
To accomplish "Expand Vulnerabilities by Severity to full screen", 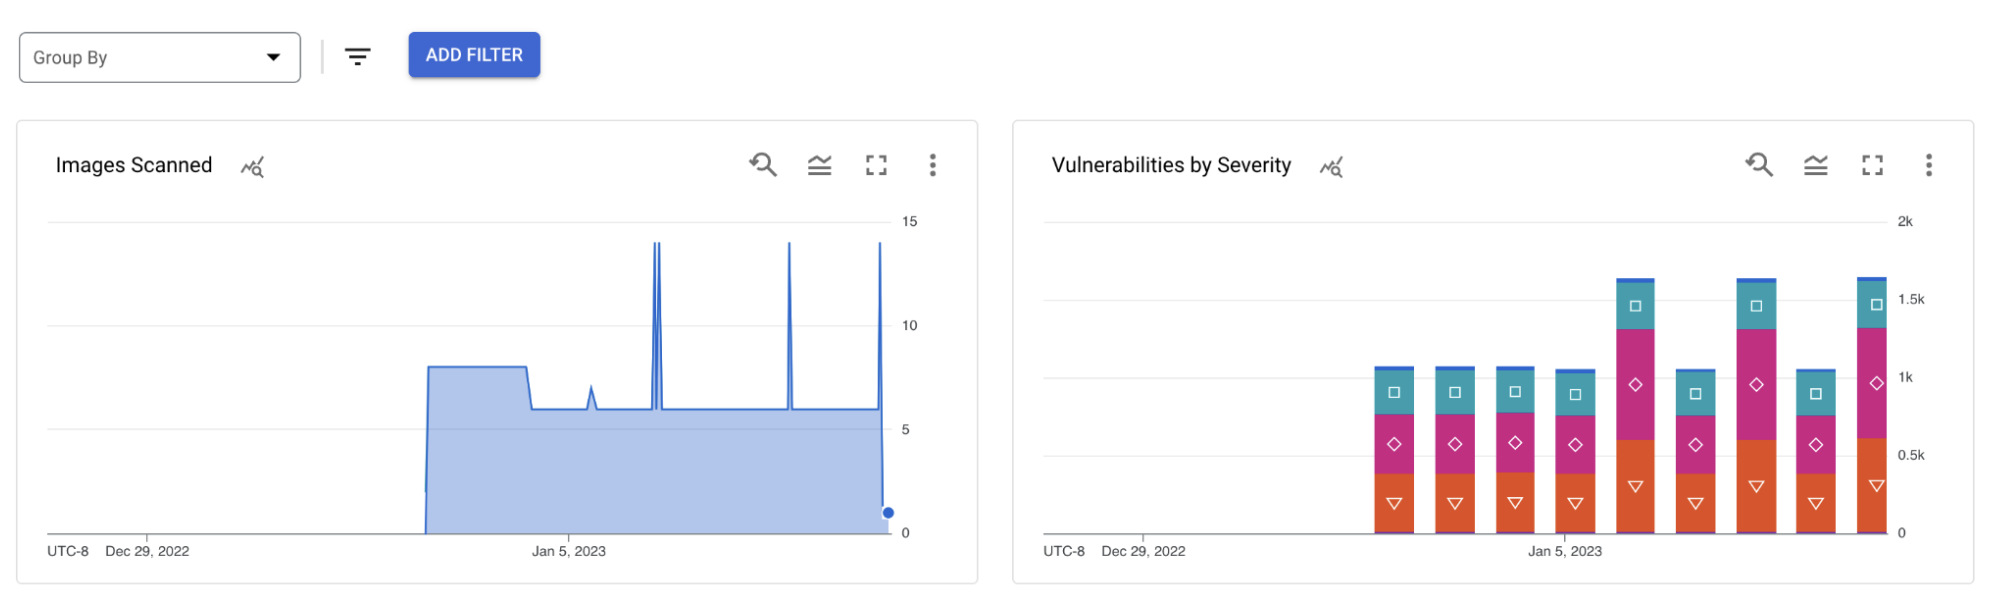I will pyautogui.click(x=1872, y=165).
